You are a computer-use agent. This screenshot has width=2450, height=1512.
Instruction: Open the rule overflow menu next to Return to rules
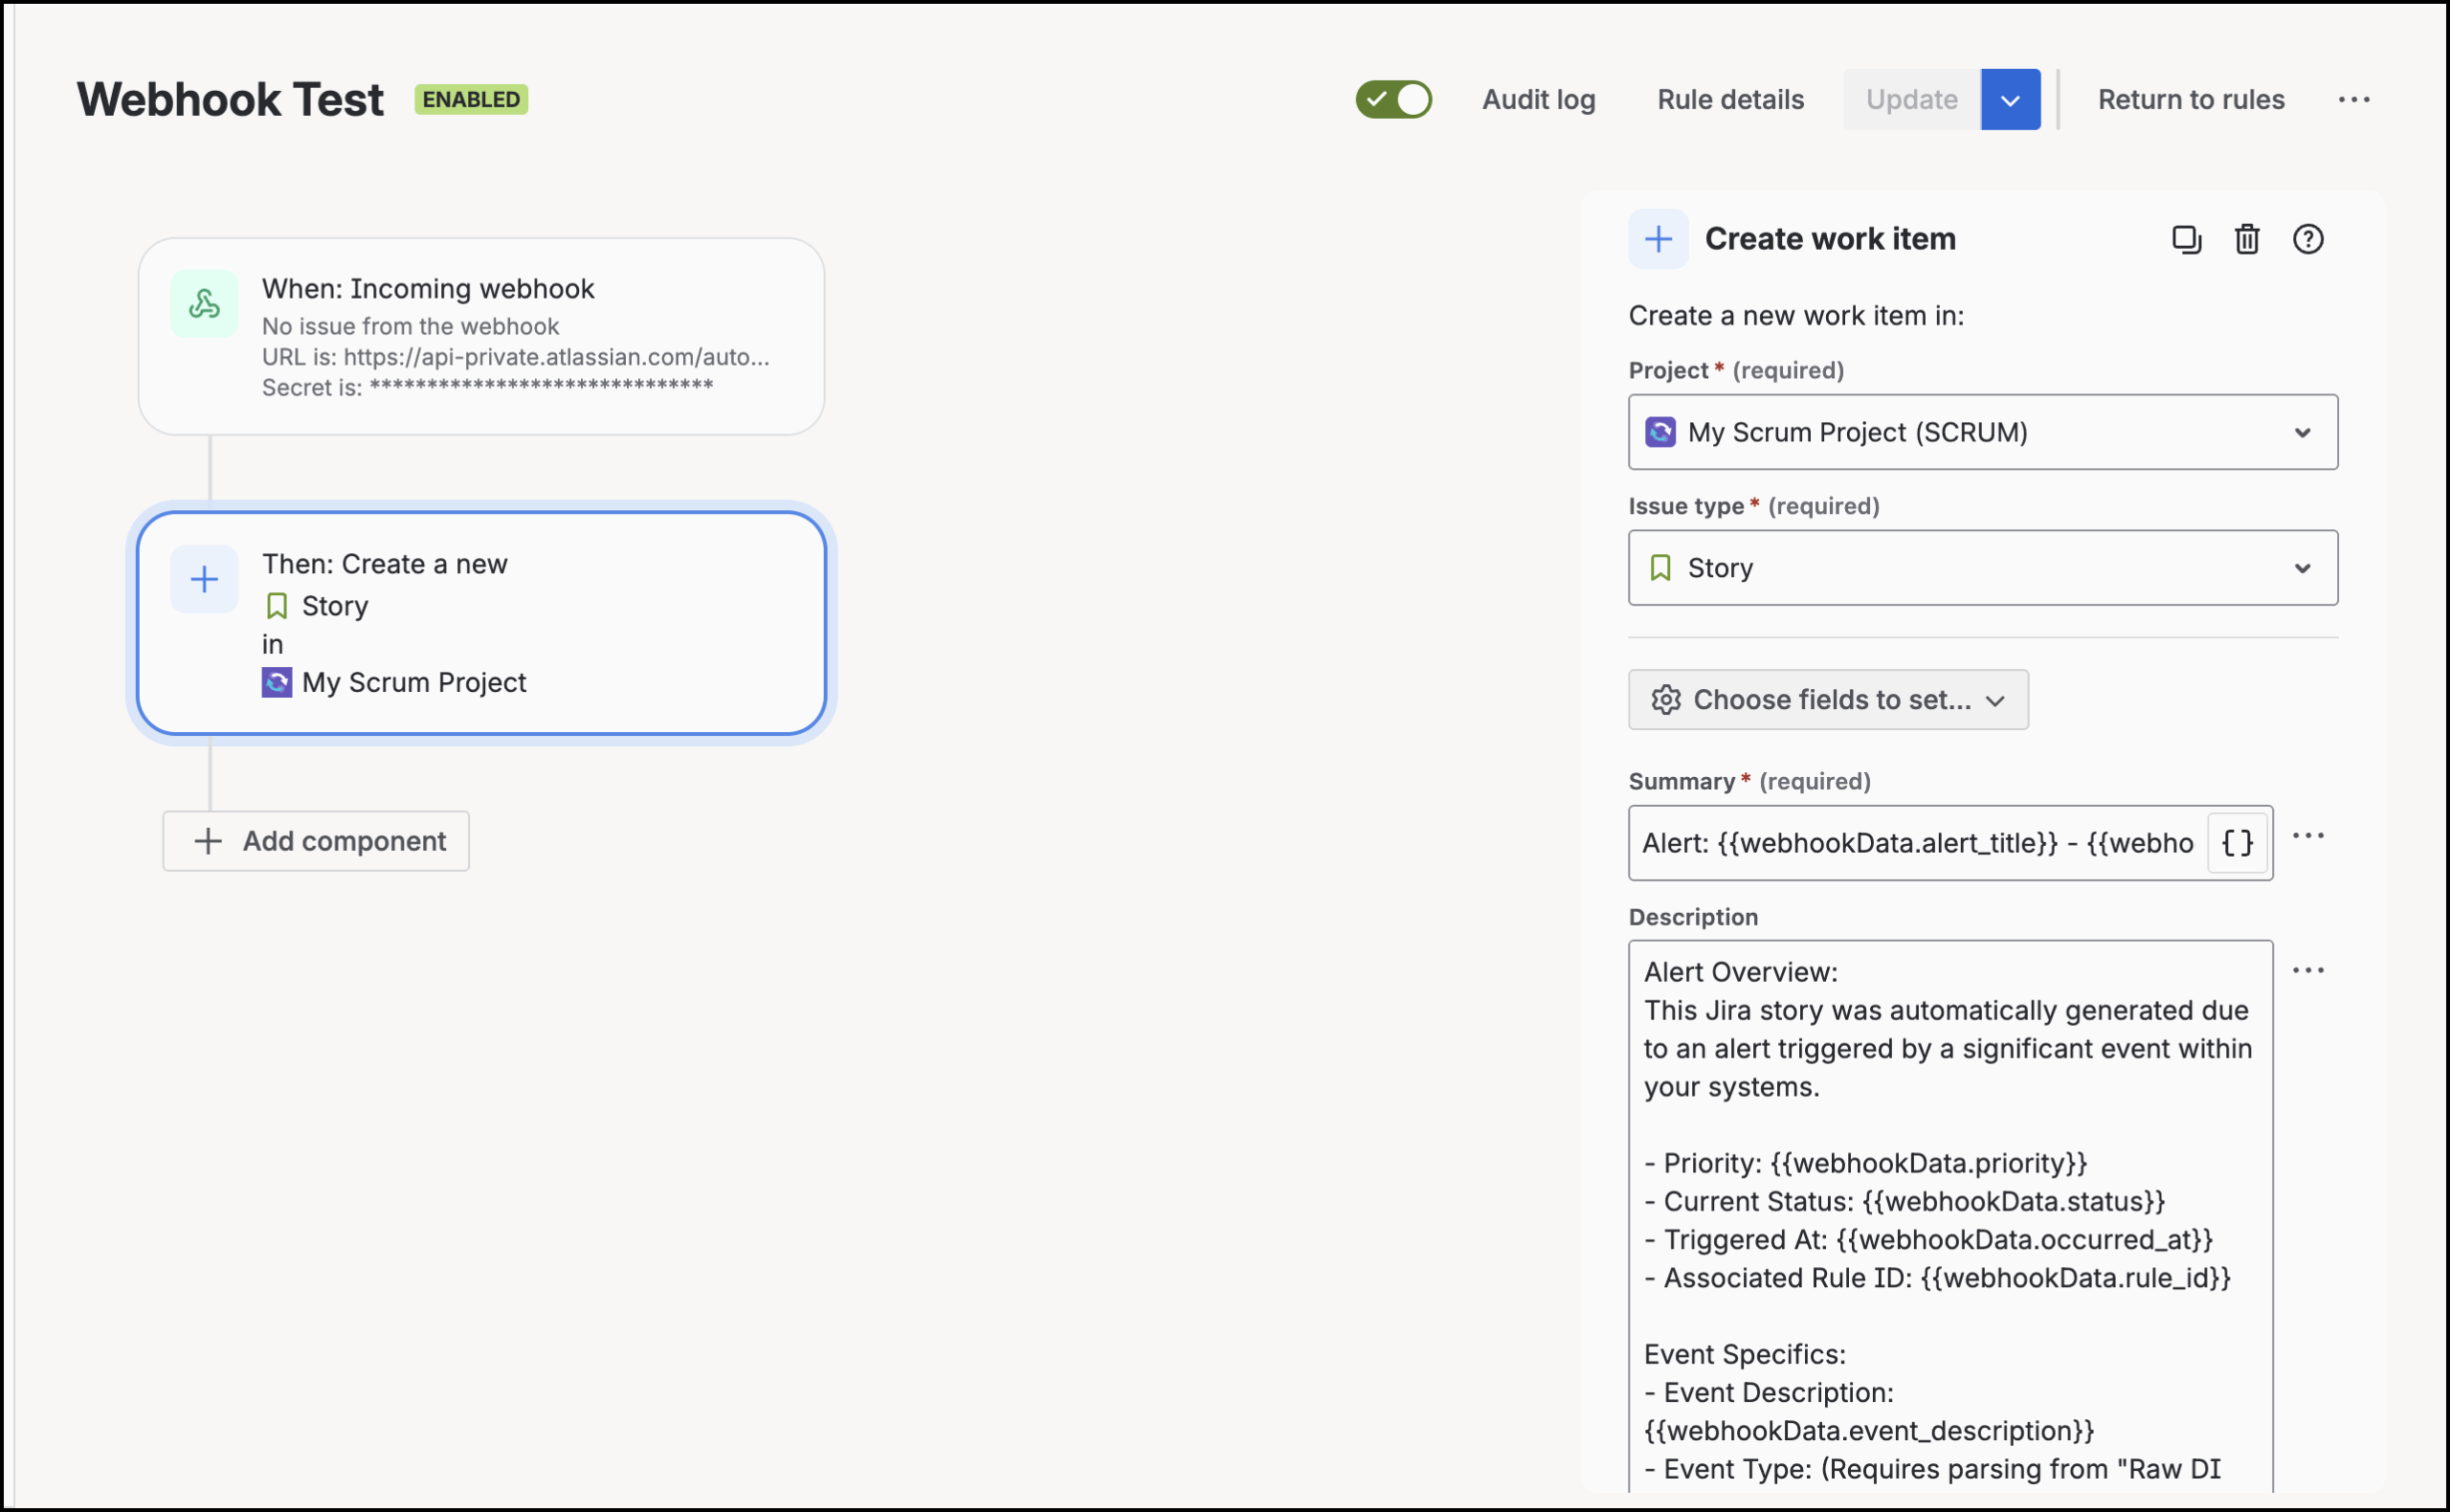click(x=2355, y=99)
